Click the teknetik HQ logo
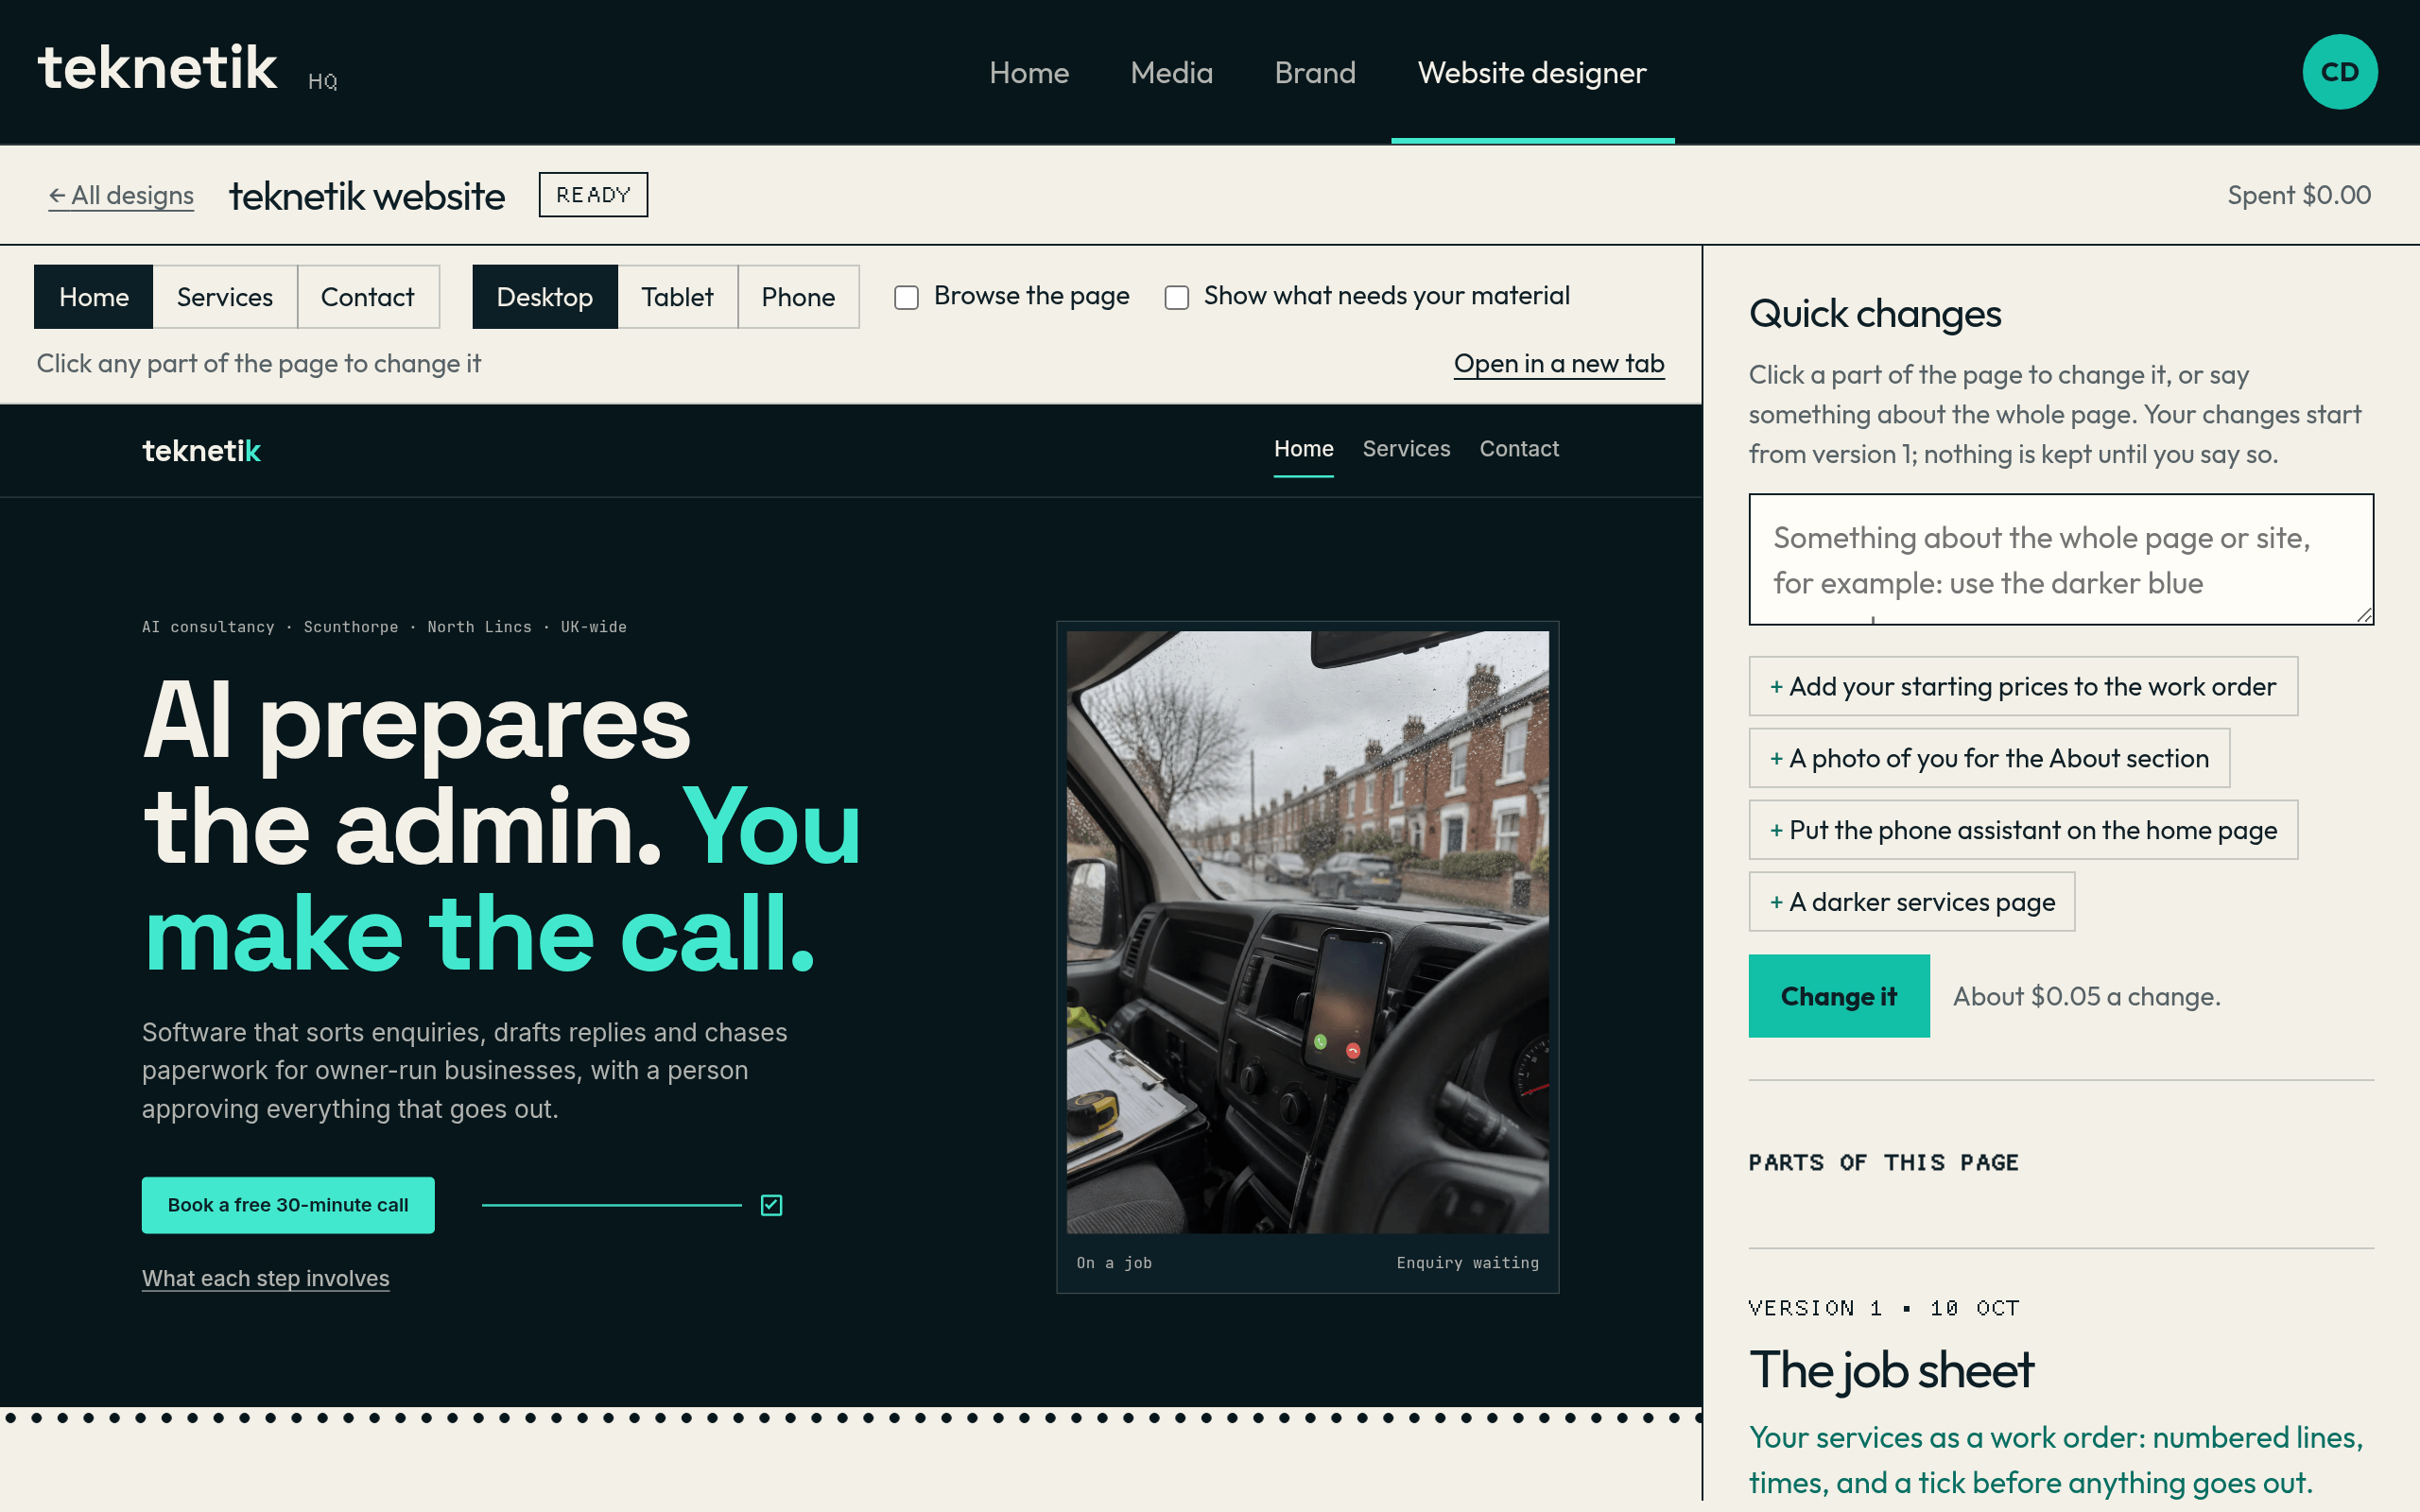Viewport: 2420px width, 1512px height. (x=188, y=69)
